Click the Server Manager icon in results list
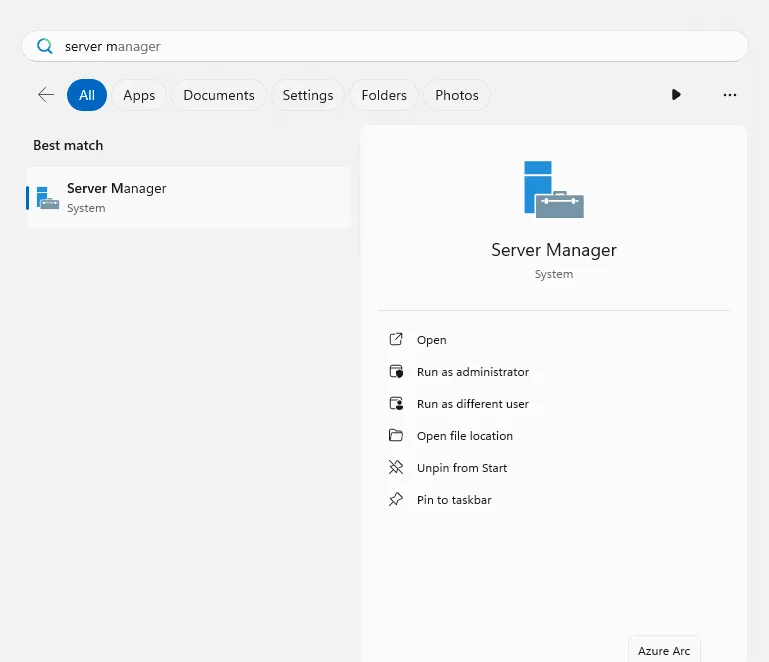Image resolution: width=769 pixels, height=662 pixels. click(48, 198)
